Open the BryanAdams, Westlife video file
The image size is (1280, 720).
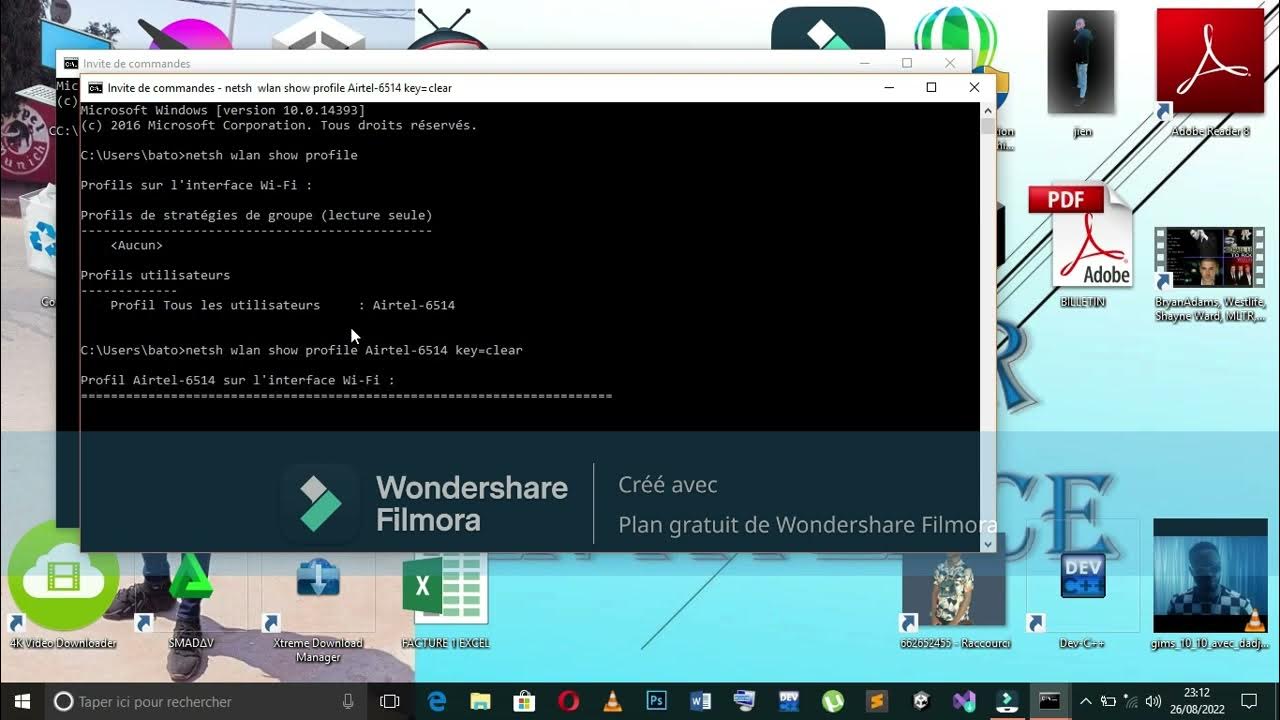1210,272
